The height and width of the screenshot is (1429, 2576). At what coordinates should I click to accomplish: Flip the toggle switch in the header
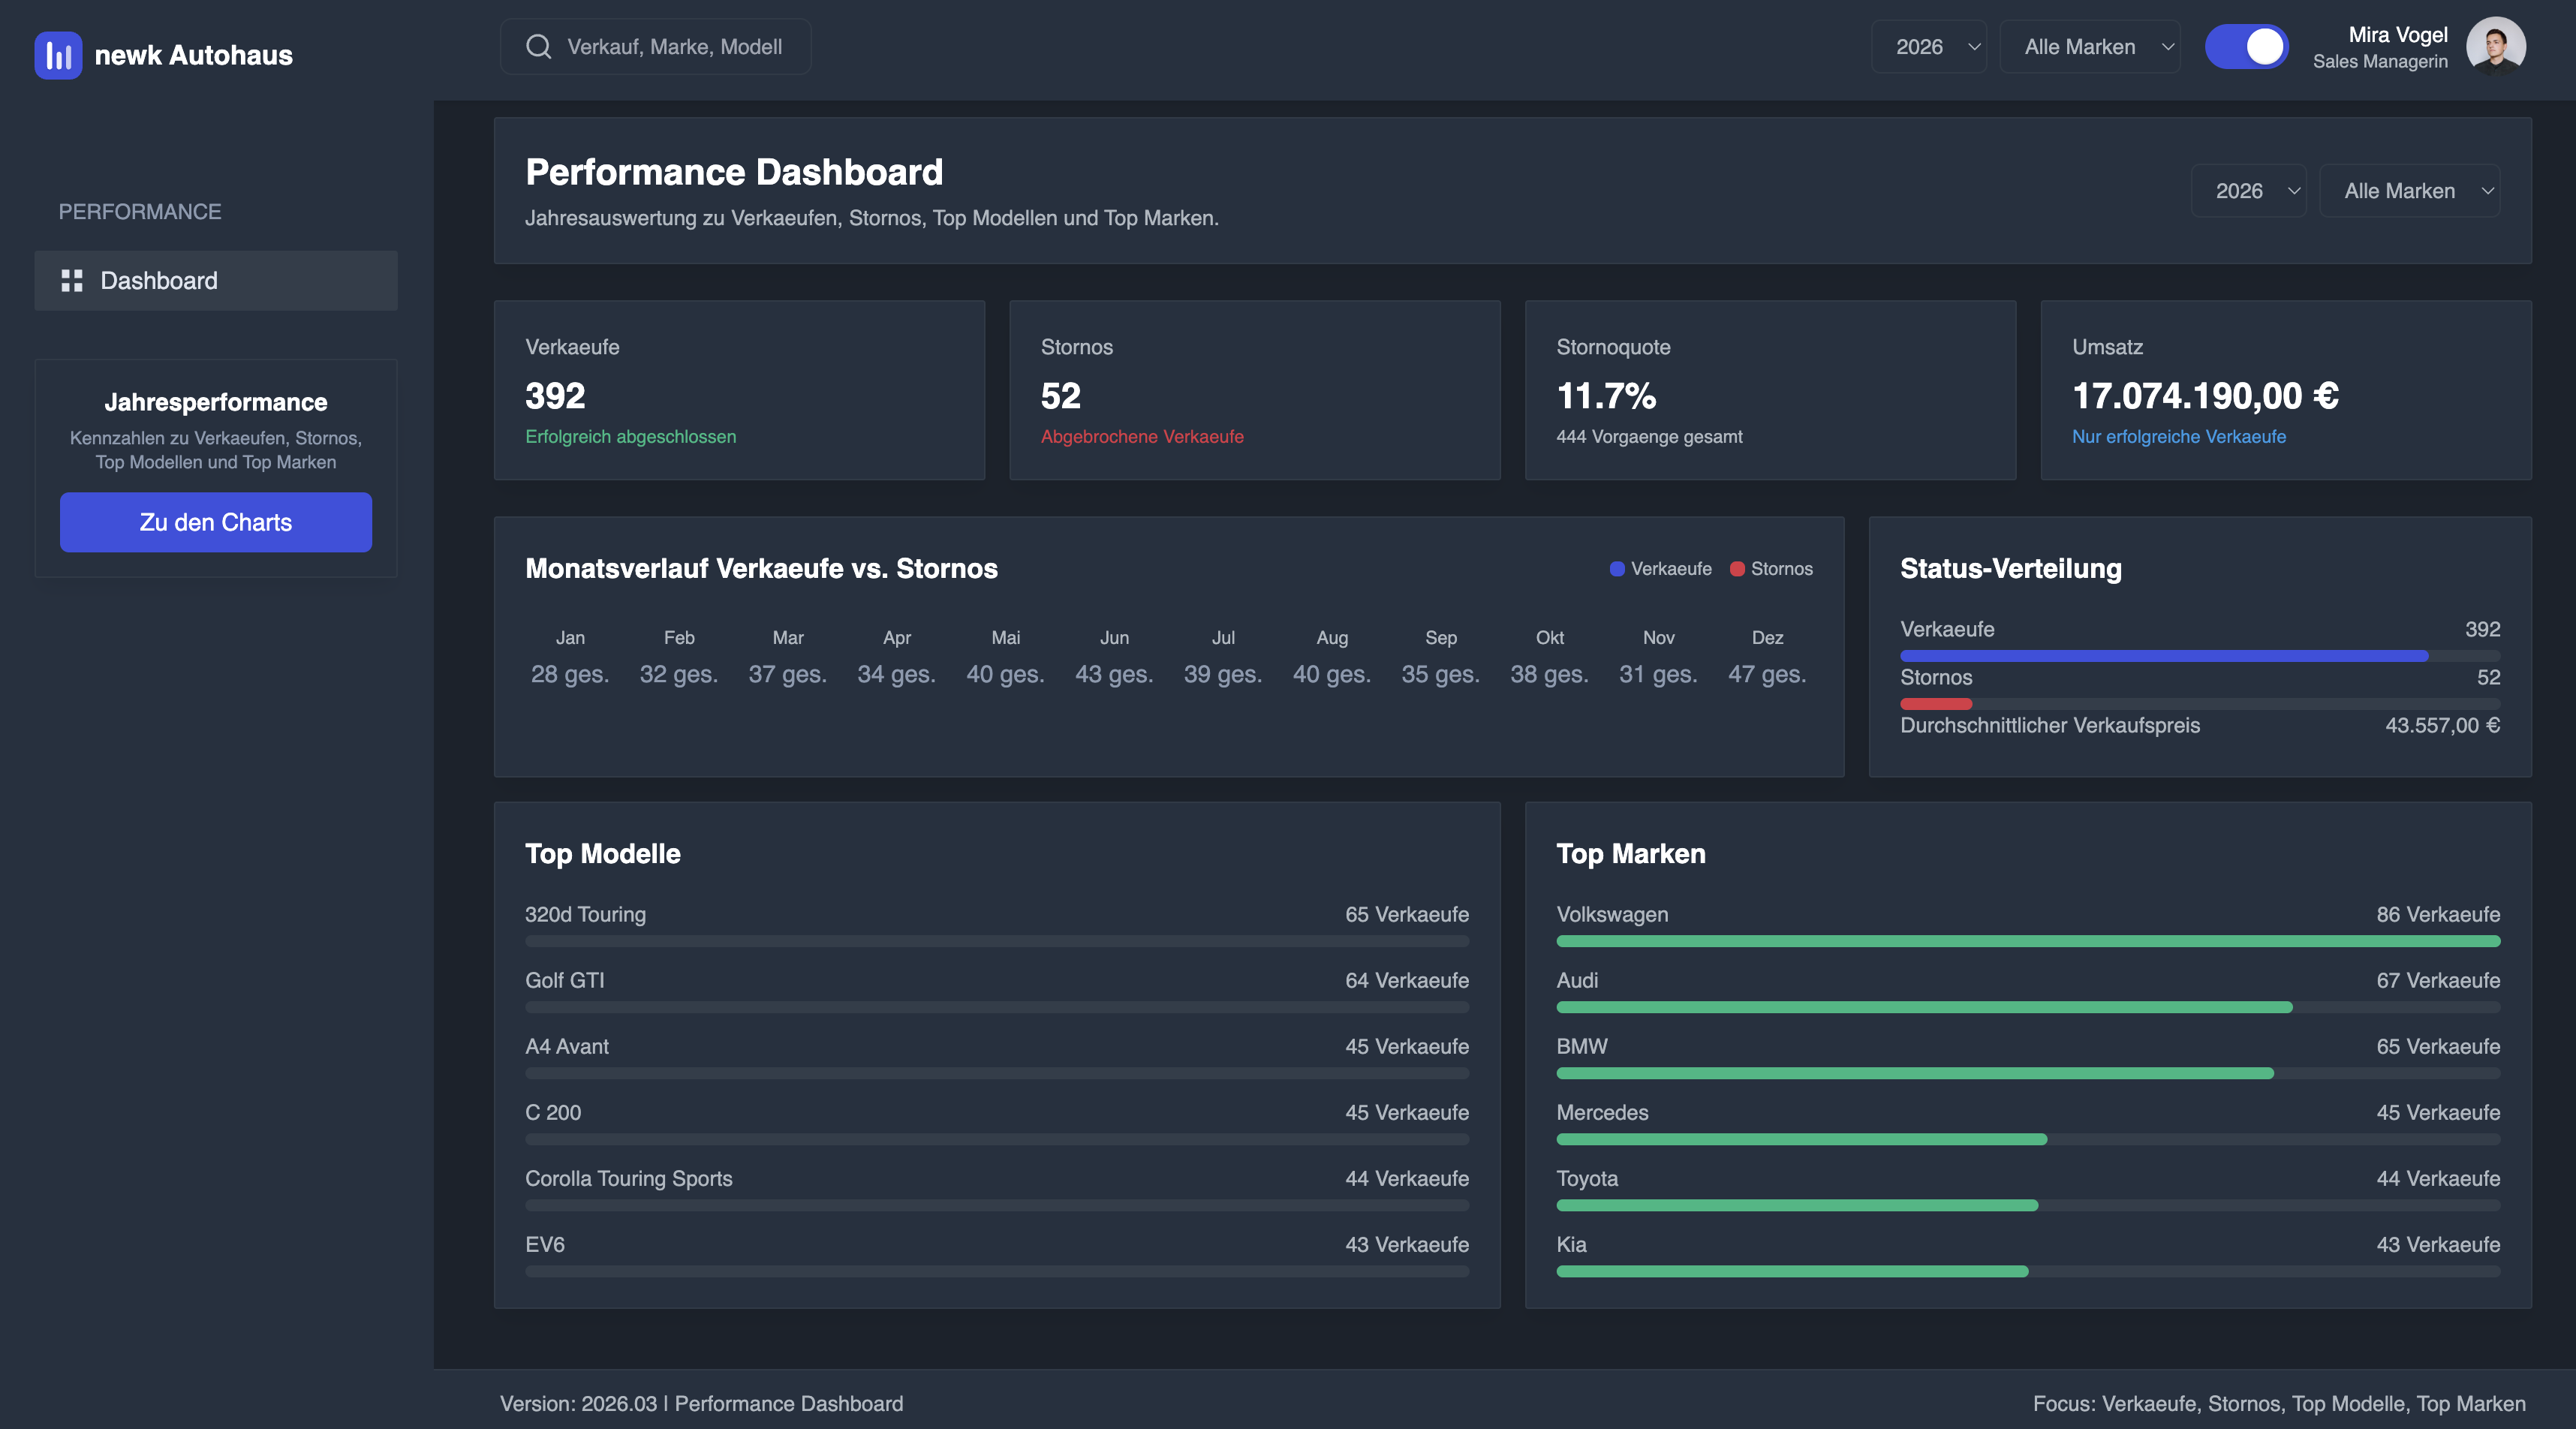point(2247,46)
